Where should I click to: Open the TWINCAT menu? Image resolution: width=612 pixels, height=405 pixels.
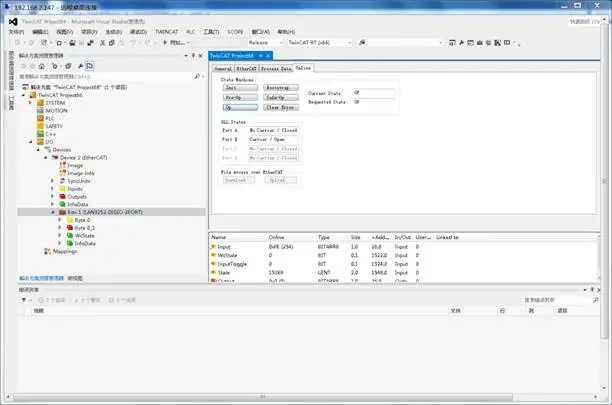[166, 32]
